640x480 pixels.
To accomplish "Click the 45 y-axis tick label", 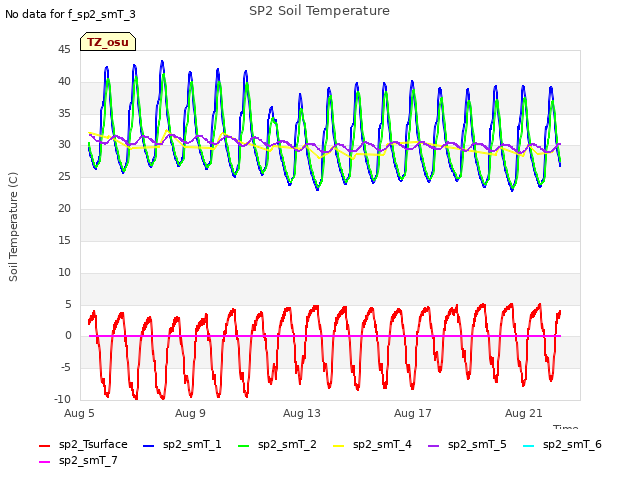I will (x=64, y=49).
